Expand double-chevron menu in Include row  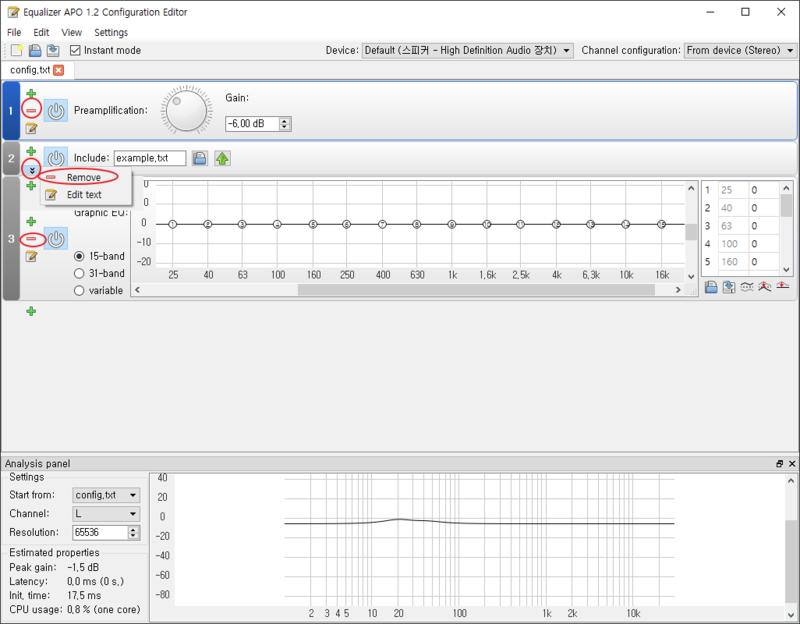pyautogui.click(x=32, y=170)
